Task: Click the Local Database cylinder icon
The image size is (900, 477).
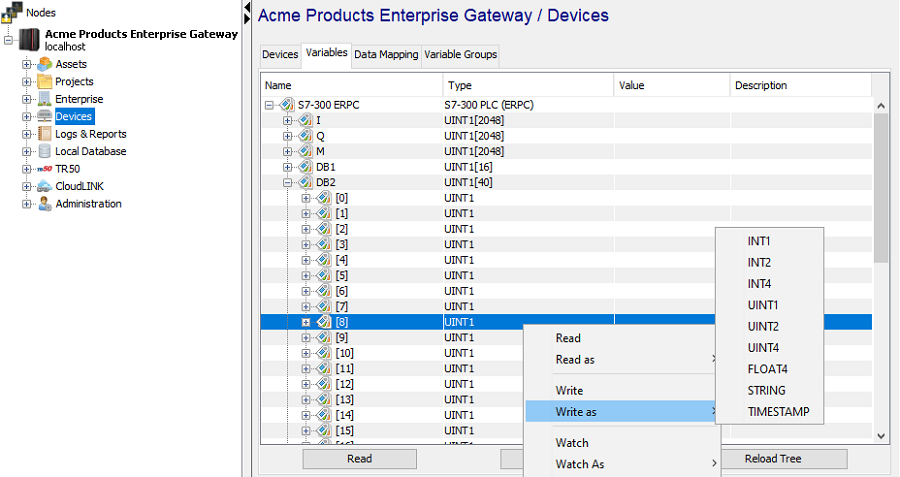Action: click(x=45, y=151)
